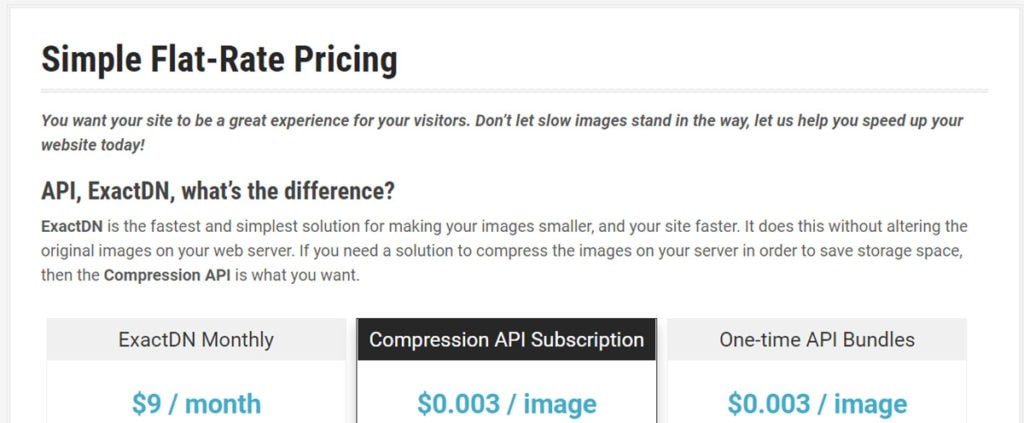Click the italic phrase "Don't let slow images"
This screenshot has width=1024, height=423.
pos(555,120)
